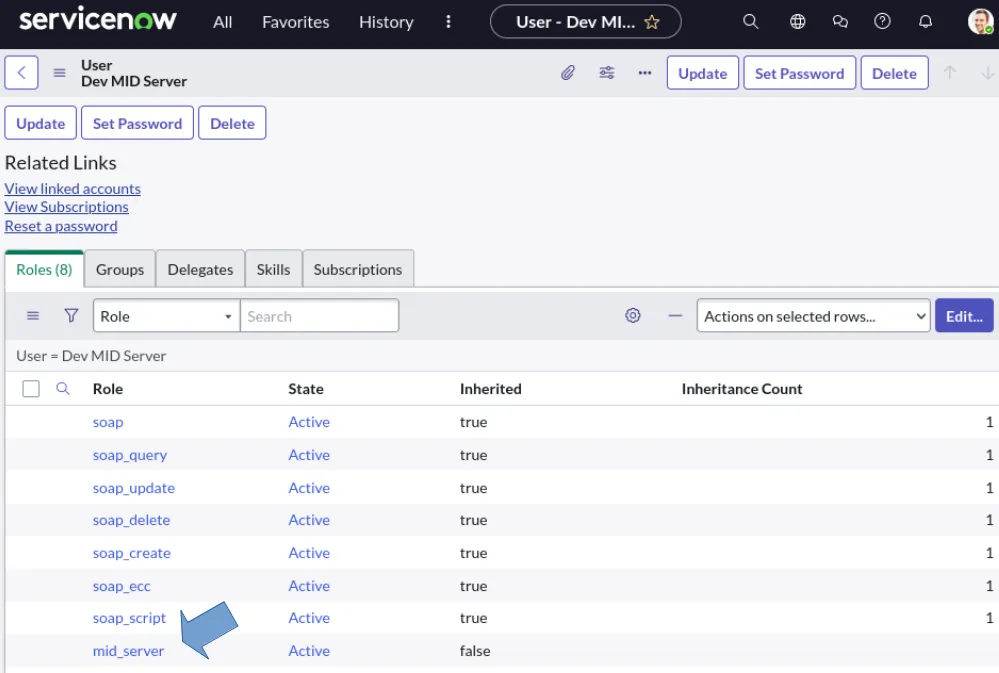999x673 pixels.
Task: Open Reset a password link
Action: coord(61,226)
